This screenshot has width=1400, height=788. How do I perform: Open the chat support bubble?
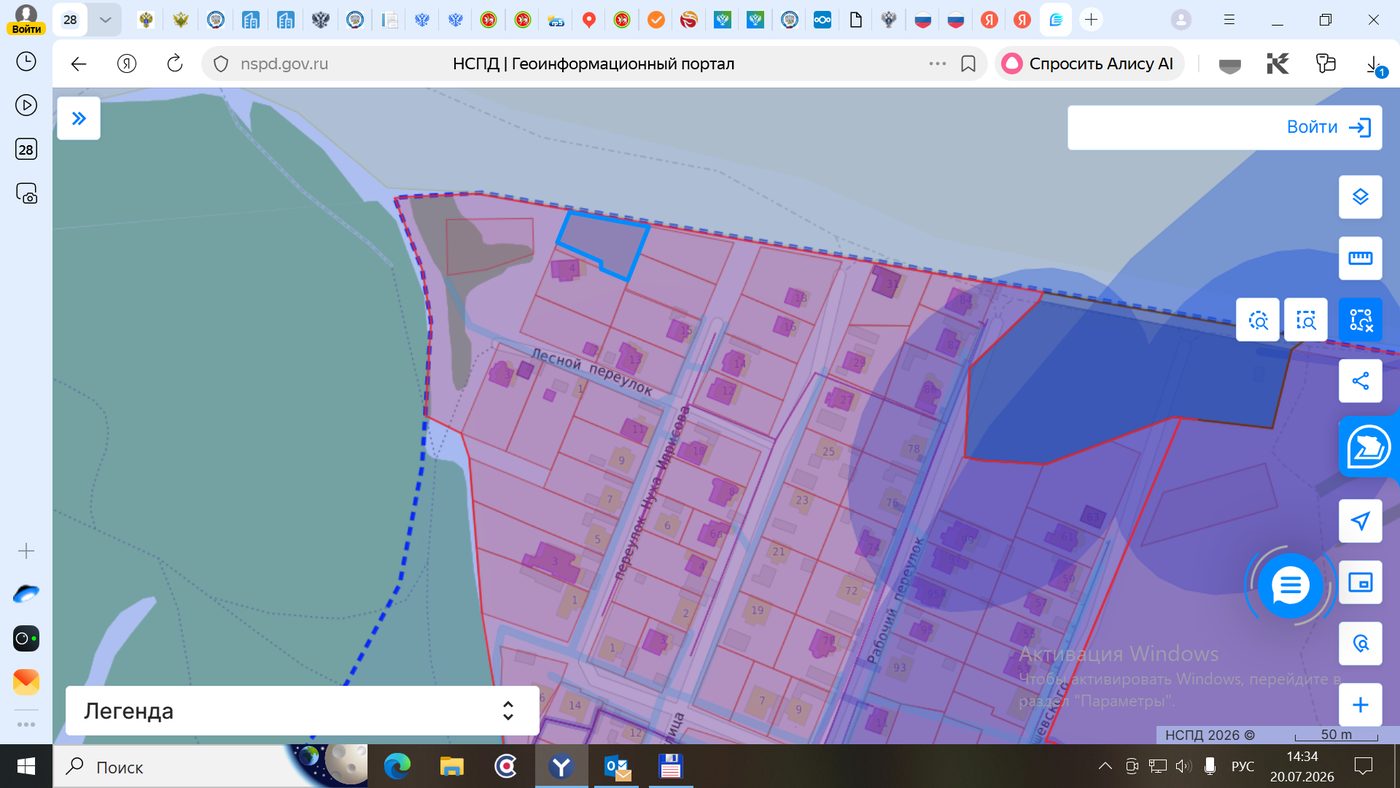(x=1290, y=586)
